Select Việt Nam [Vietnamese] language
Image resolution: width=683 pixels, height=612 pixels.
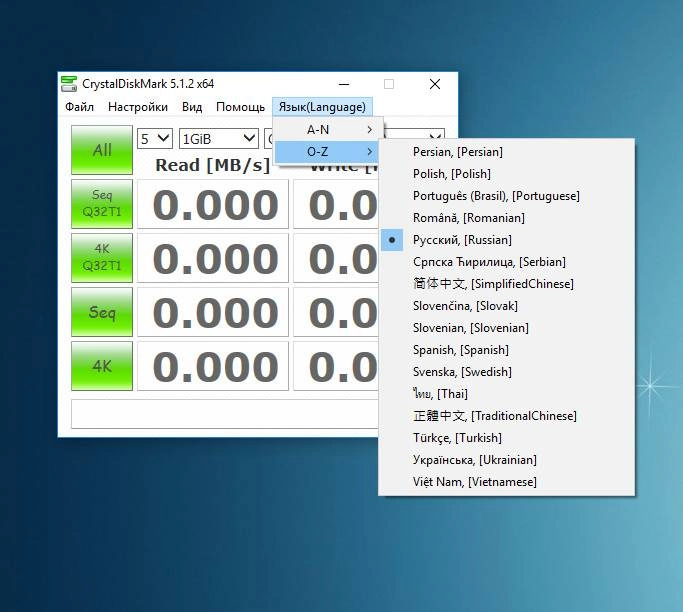coord(506,482)
